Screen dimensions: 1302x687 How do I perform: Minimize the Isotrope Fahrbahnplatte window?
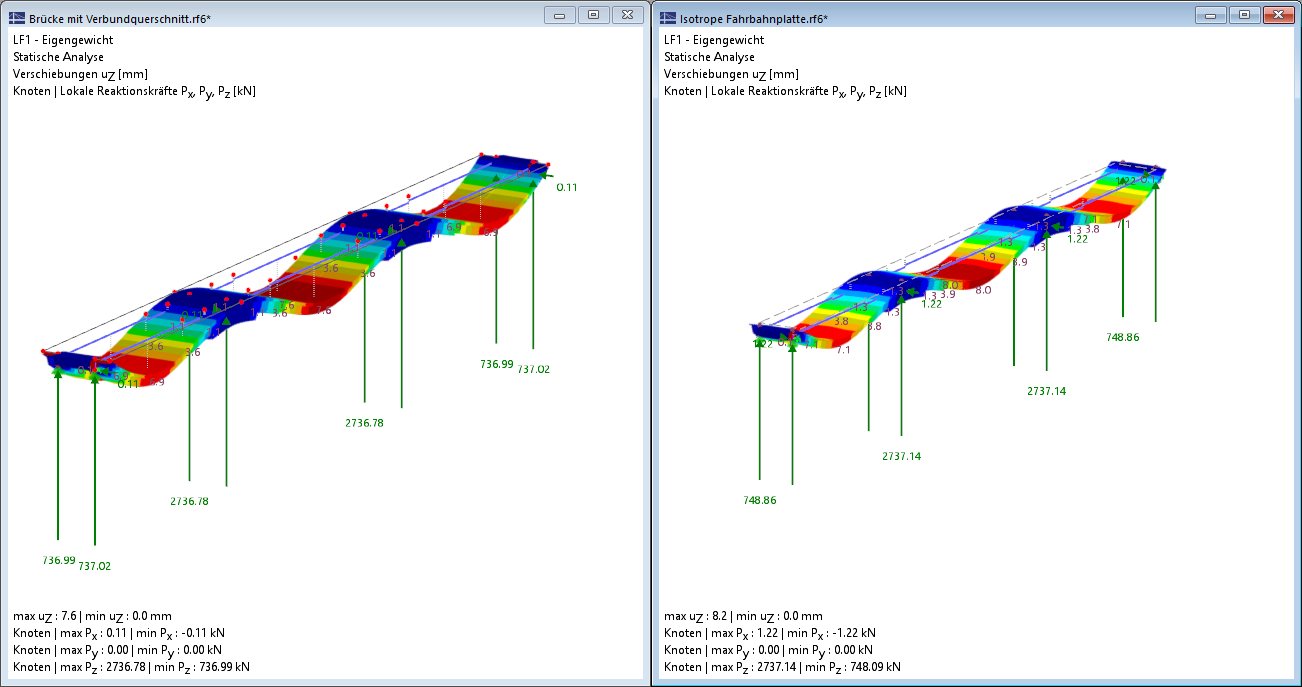click(x=1212, y=15)
